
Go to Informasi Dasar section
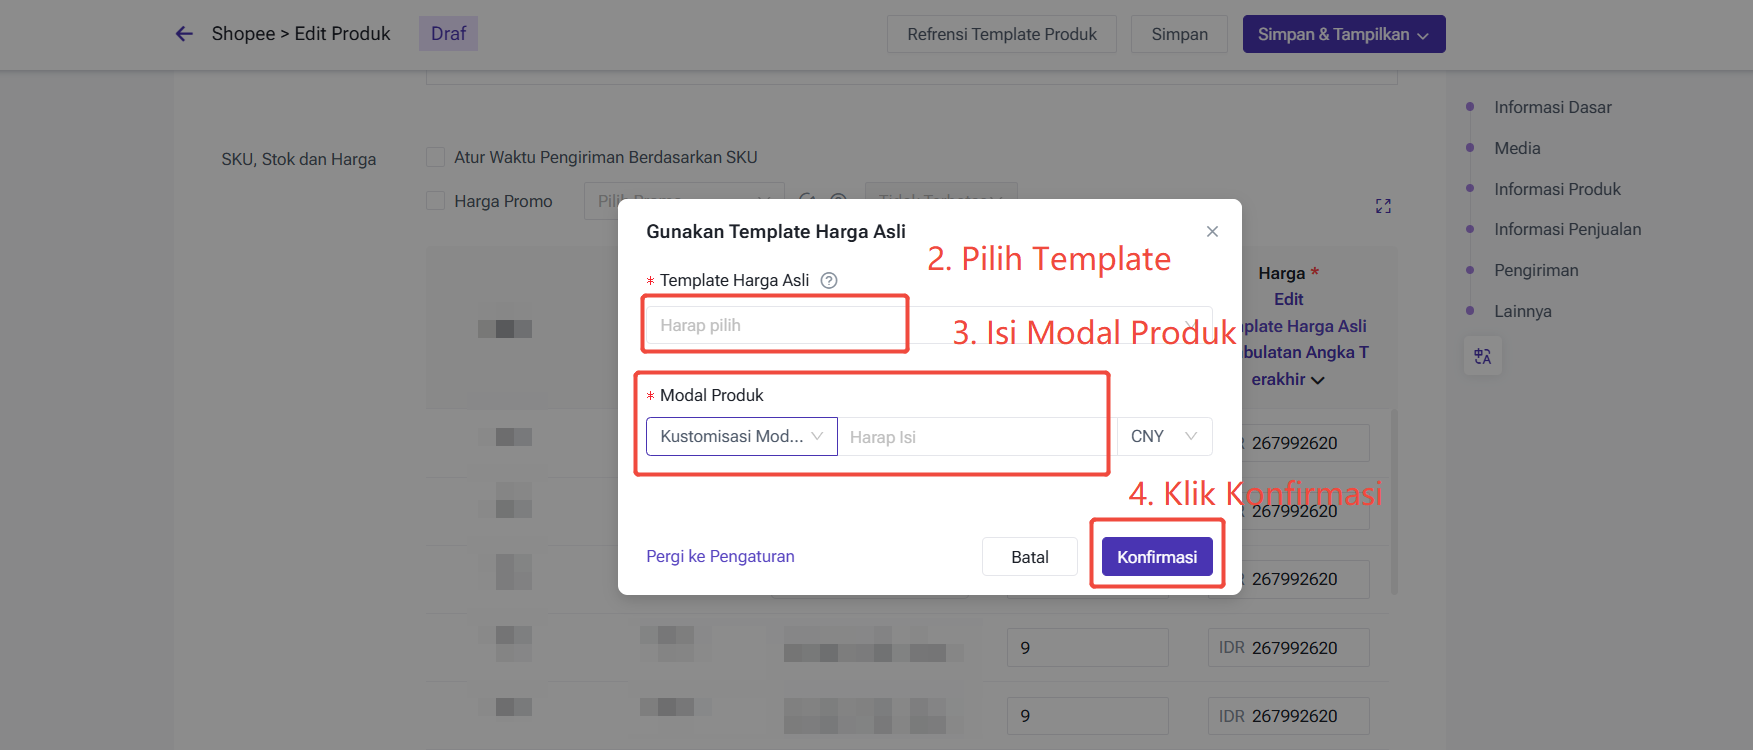click(x=1552, y=107)
